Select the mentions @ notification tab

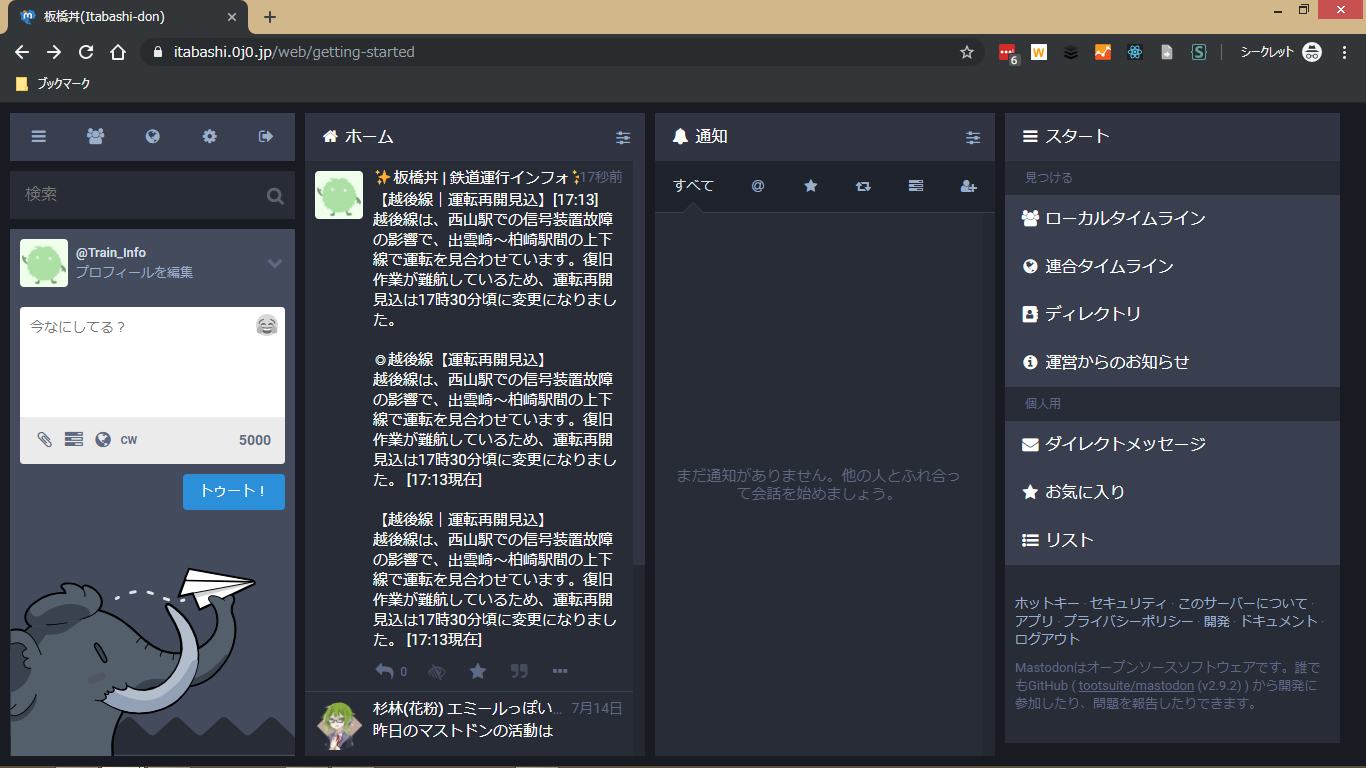click(758, 186)
